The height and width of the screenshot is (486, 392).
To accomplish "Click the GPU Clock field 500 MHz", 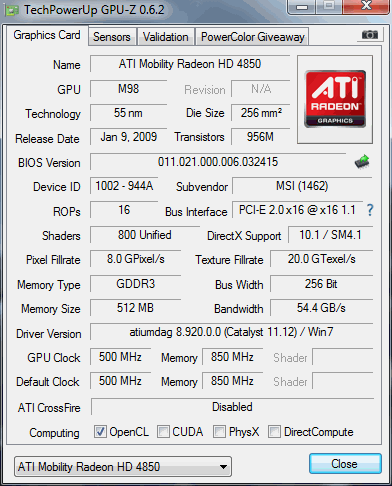I will click(x=120, y=357).
